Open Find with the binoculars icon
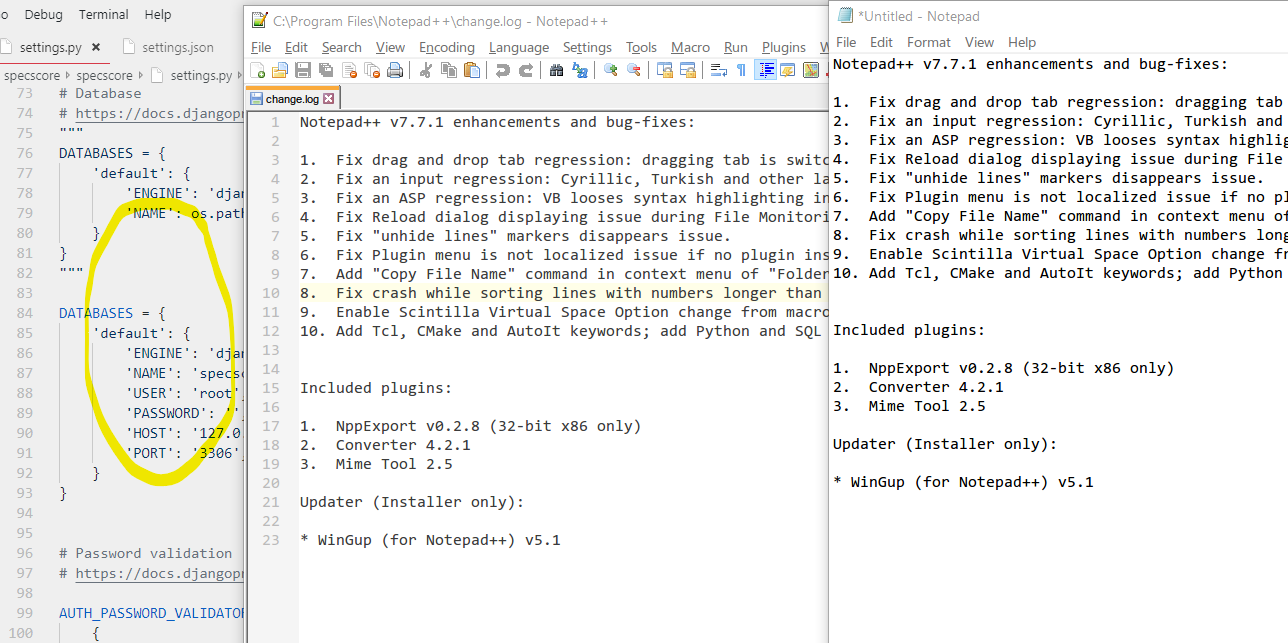 tap(557, 70)
